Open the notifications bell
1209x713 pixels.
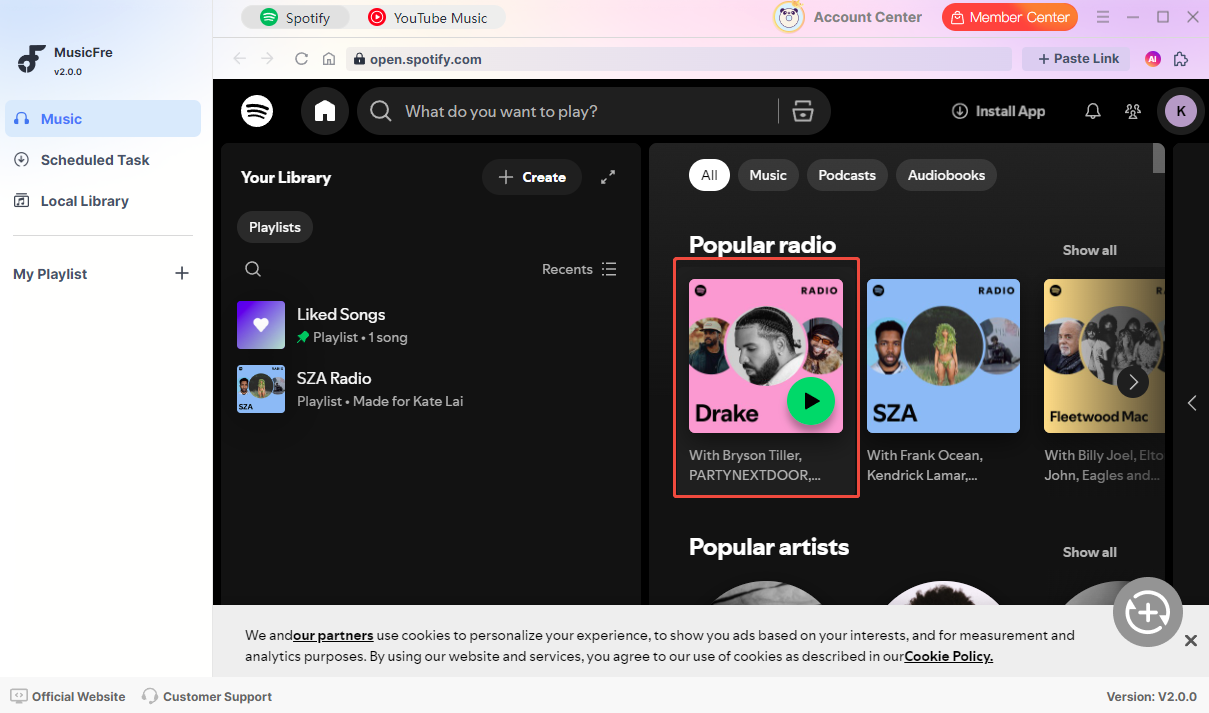click(1093, 111)
